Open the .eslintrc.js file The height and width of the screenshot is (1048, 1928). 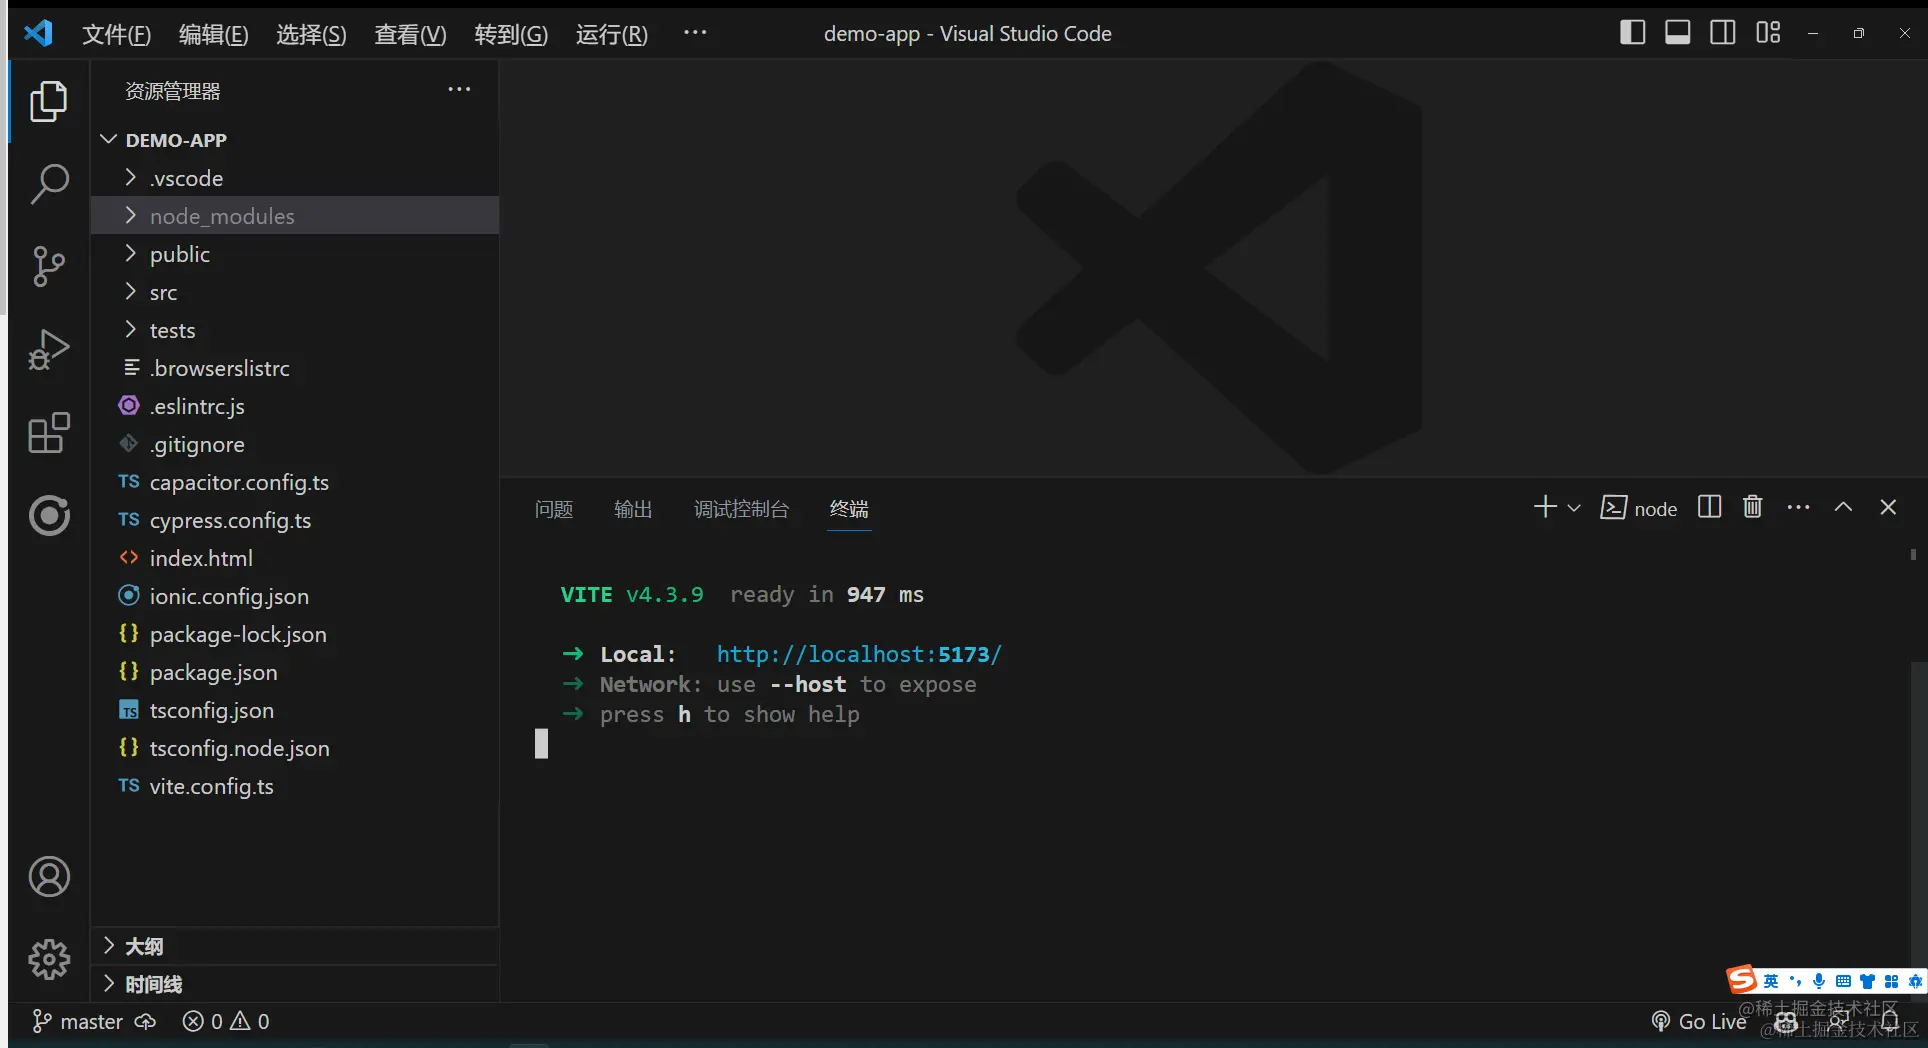tap(295, 406)
